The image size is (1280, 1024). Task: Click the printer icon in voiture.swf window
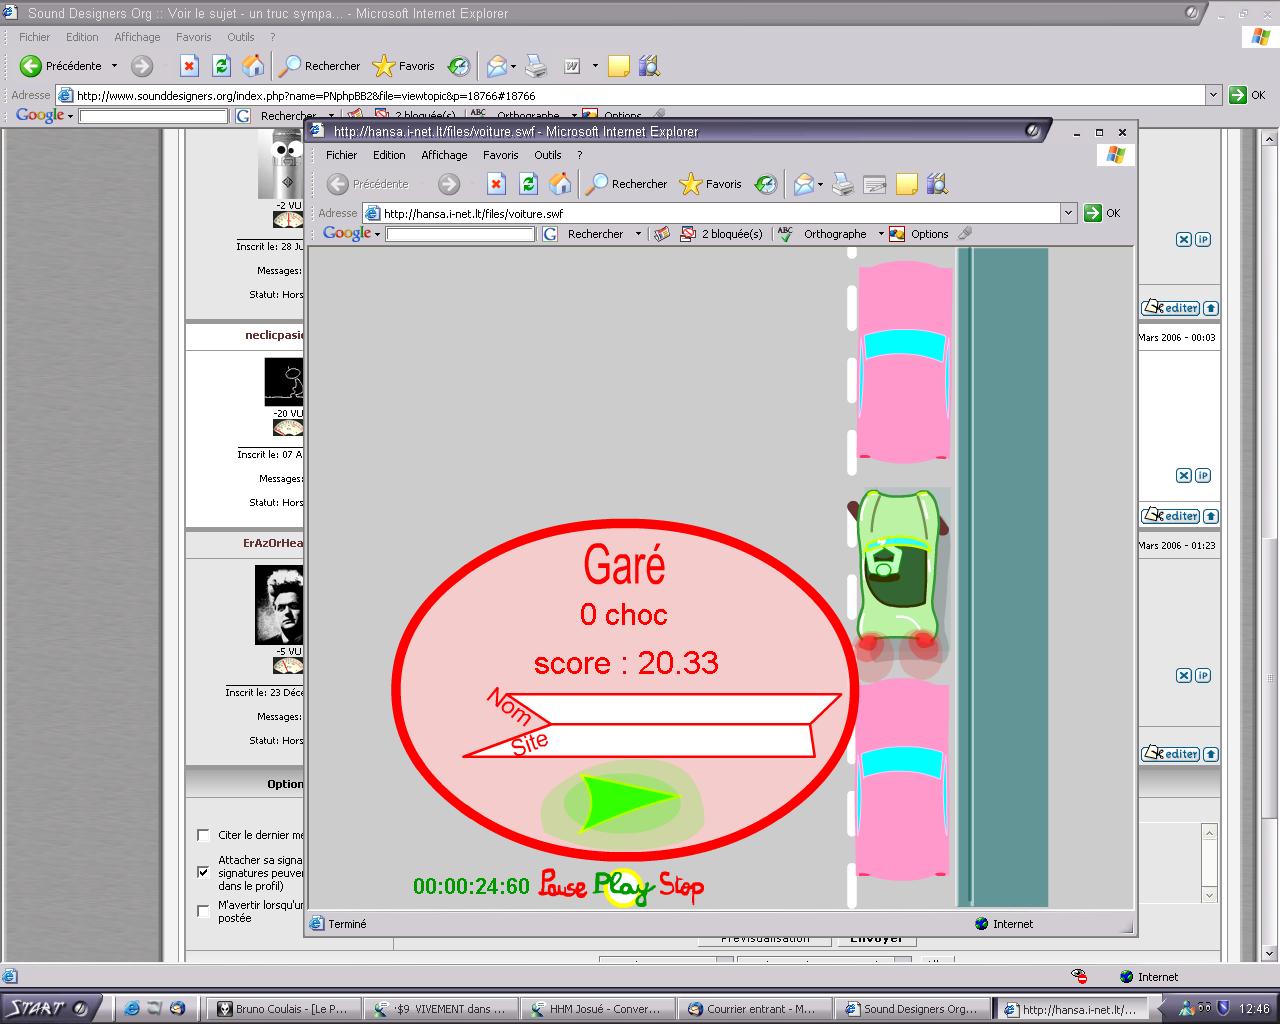pos(843,184)
